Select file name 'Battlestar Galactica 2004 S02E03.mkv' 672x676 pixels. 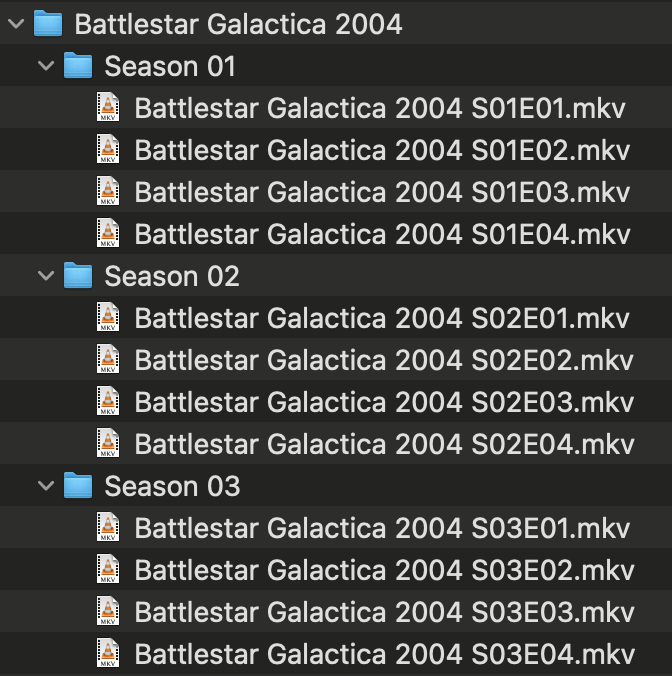[x=384, y=403]
